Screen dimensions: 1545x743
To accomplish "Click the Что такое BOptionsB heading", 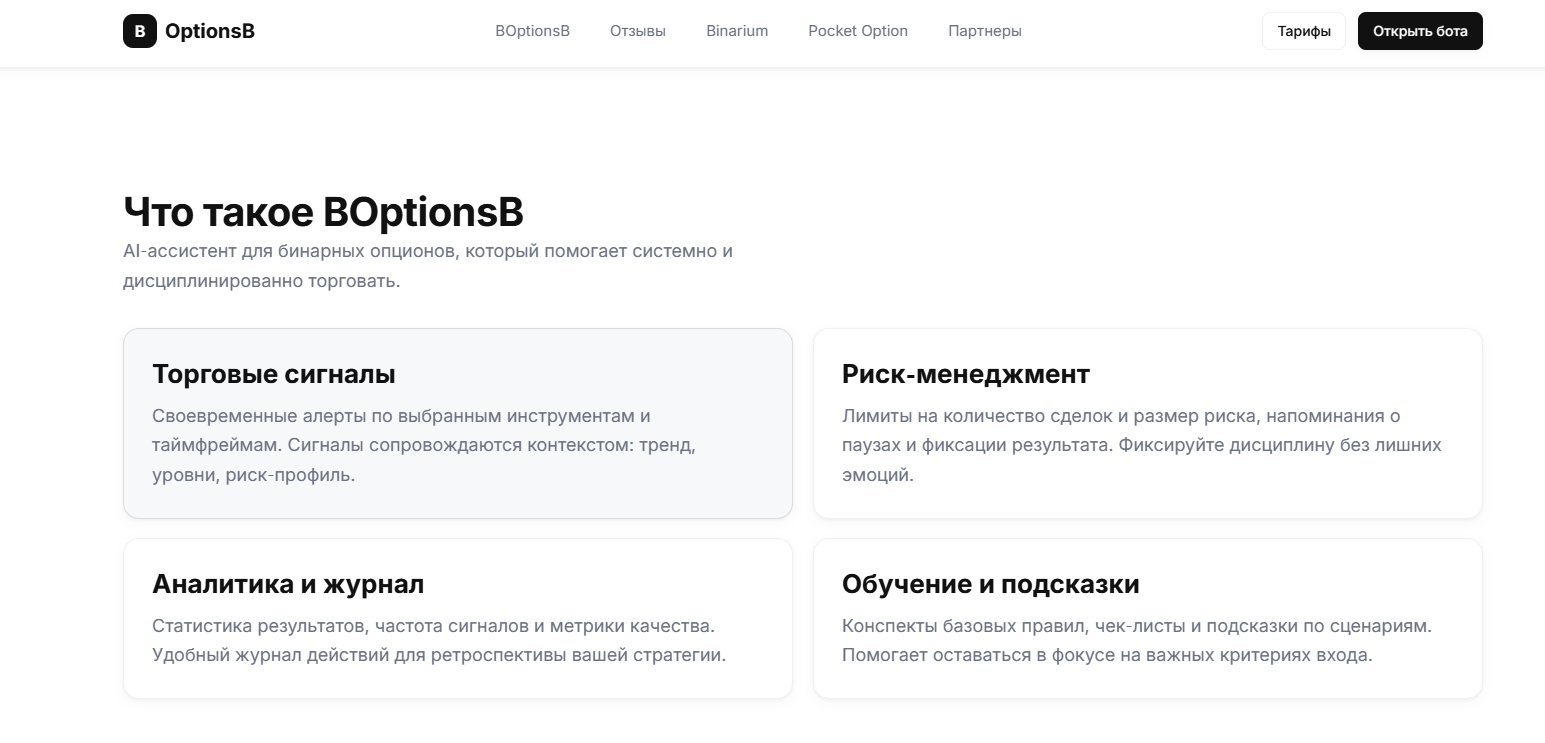I will point(323,212).
